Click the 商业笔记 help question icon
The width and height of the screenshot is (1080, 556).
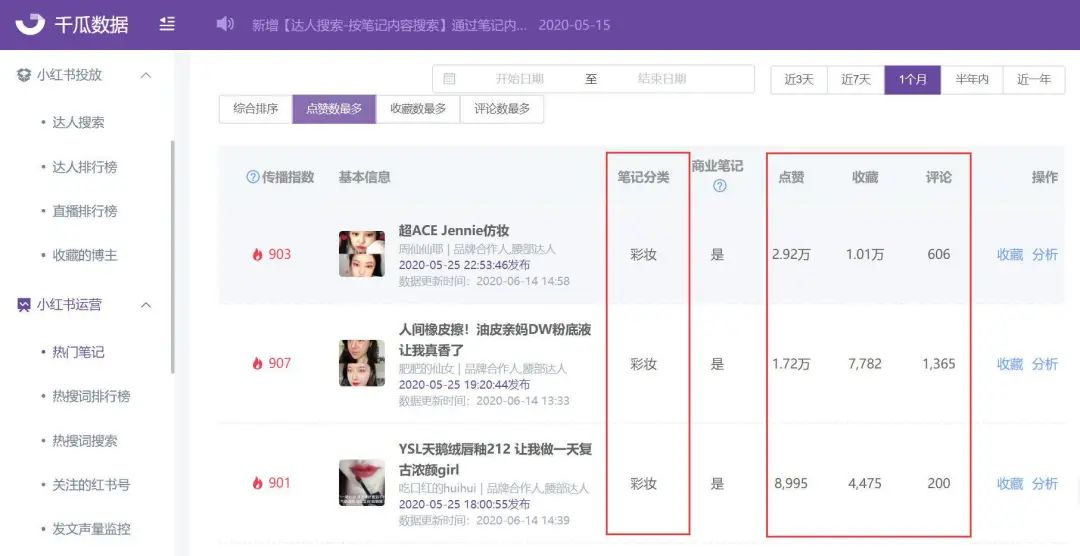pyautogui.click(x=720, y=185)
